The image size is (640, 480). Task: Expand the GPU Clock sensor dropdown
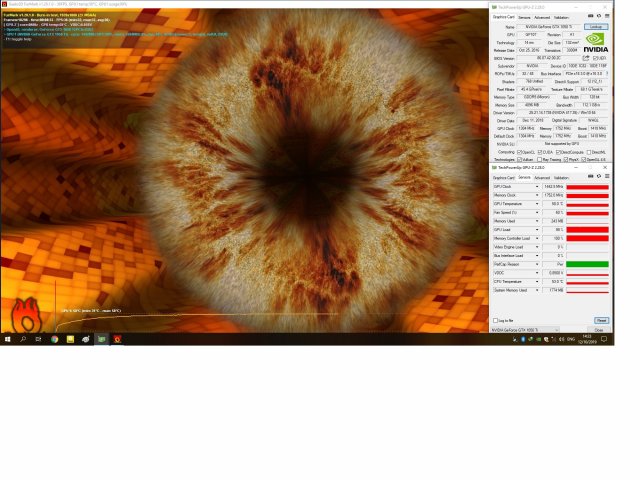click(537, 187)
